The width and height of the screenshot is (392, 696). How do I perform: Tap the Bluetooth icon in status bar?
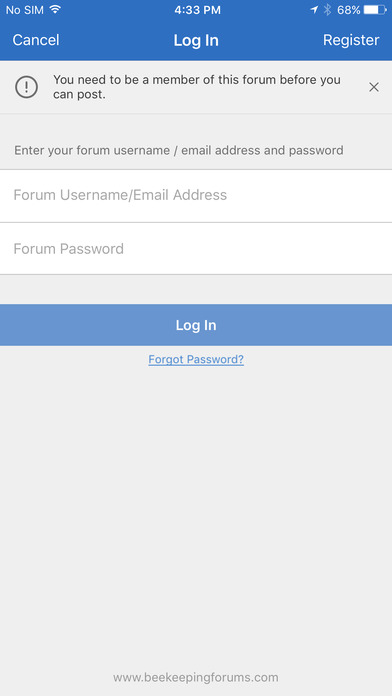[x=328, y=10]
